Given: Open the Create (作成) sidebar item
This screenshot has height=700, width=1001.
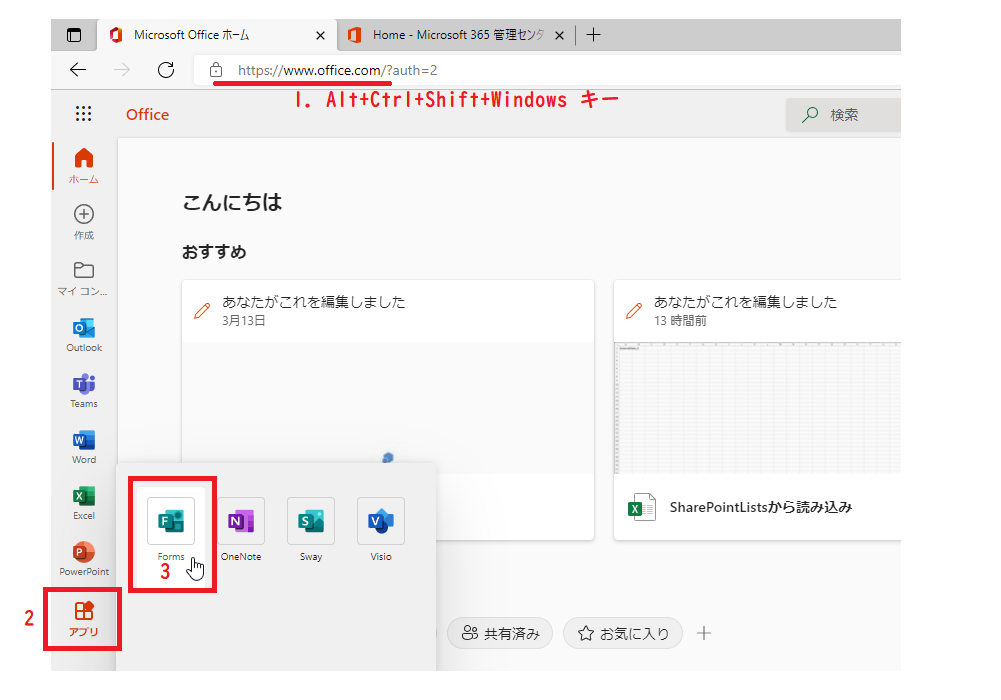Looking at the screenshot, I should pos(84,222).
